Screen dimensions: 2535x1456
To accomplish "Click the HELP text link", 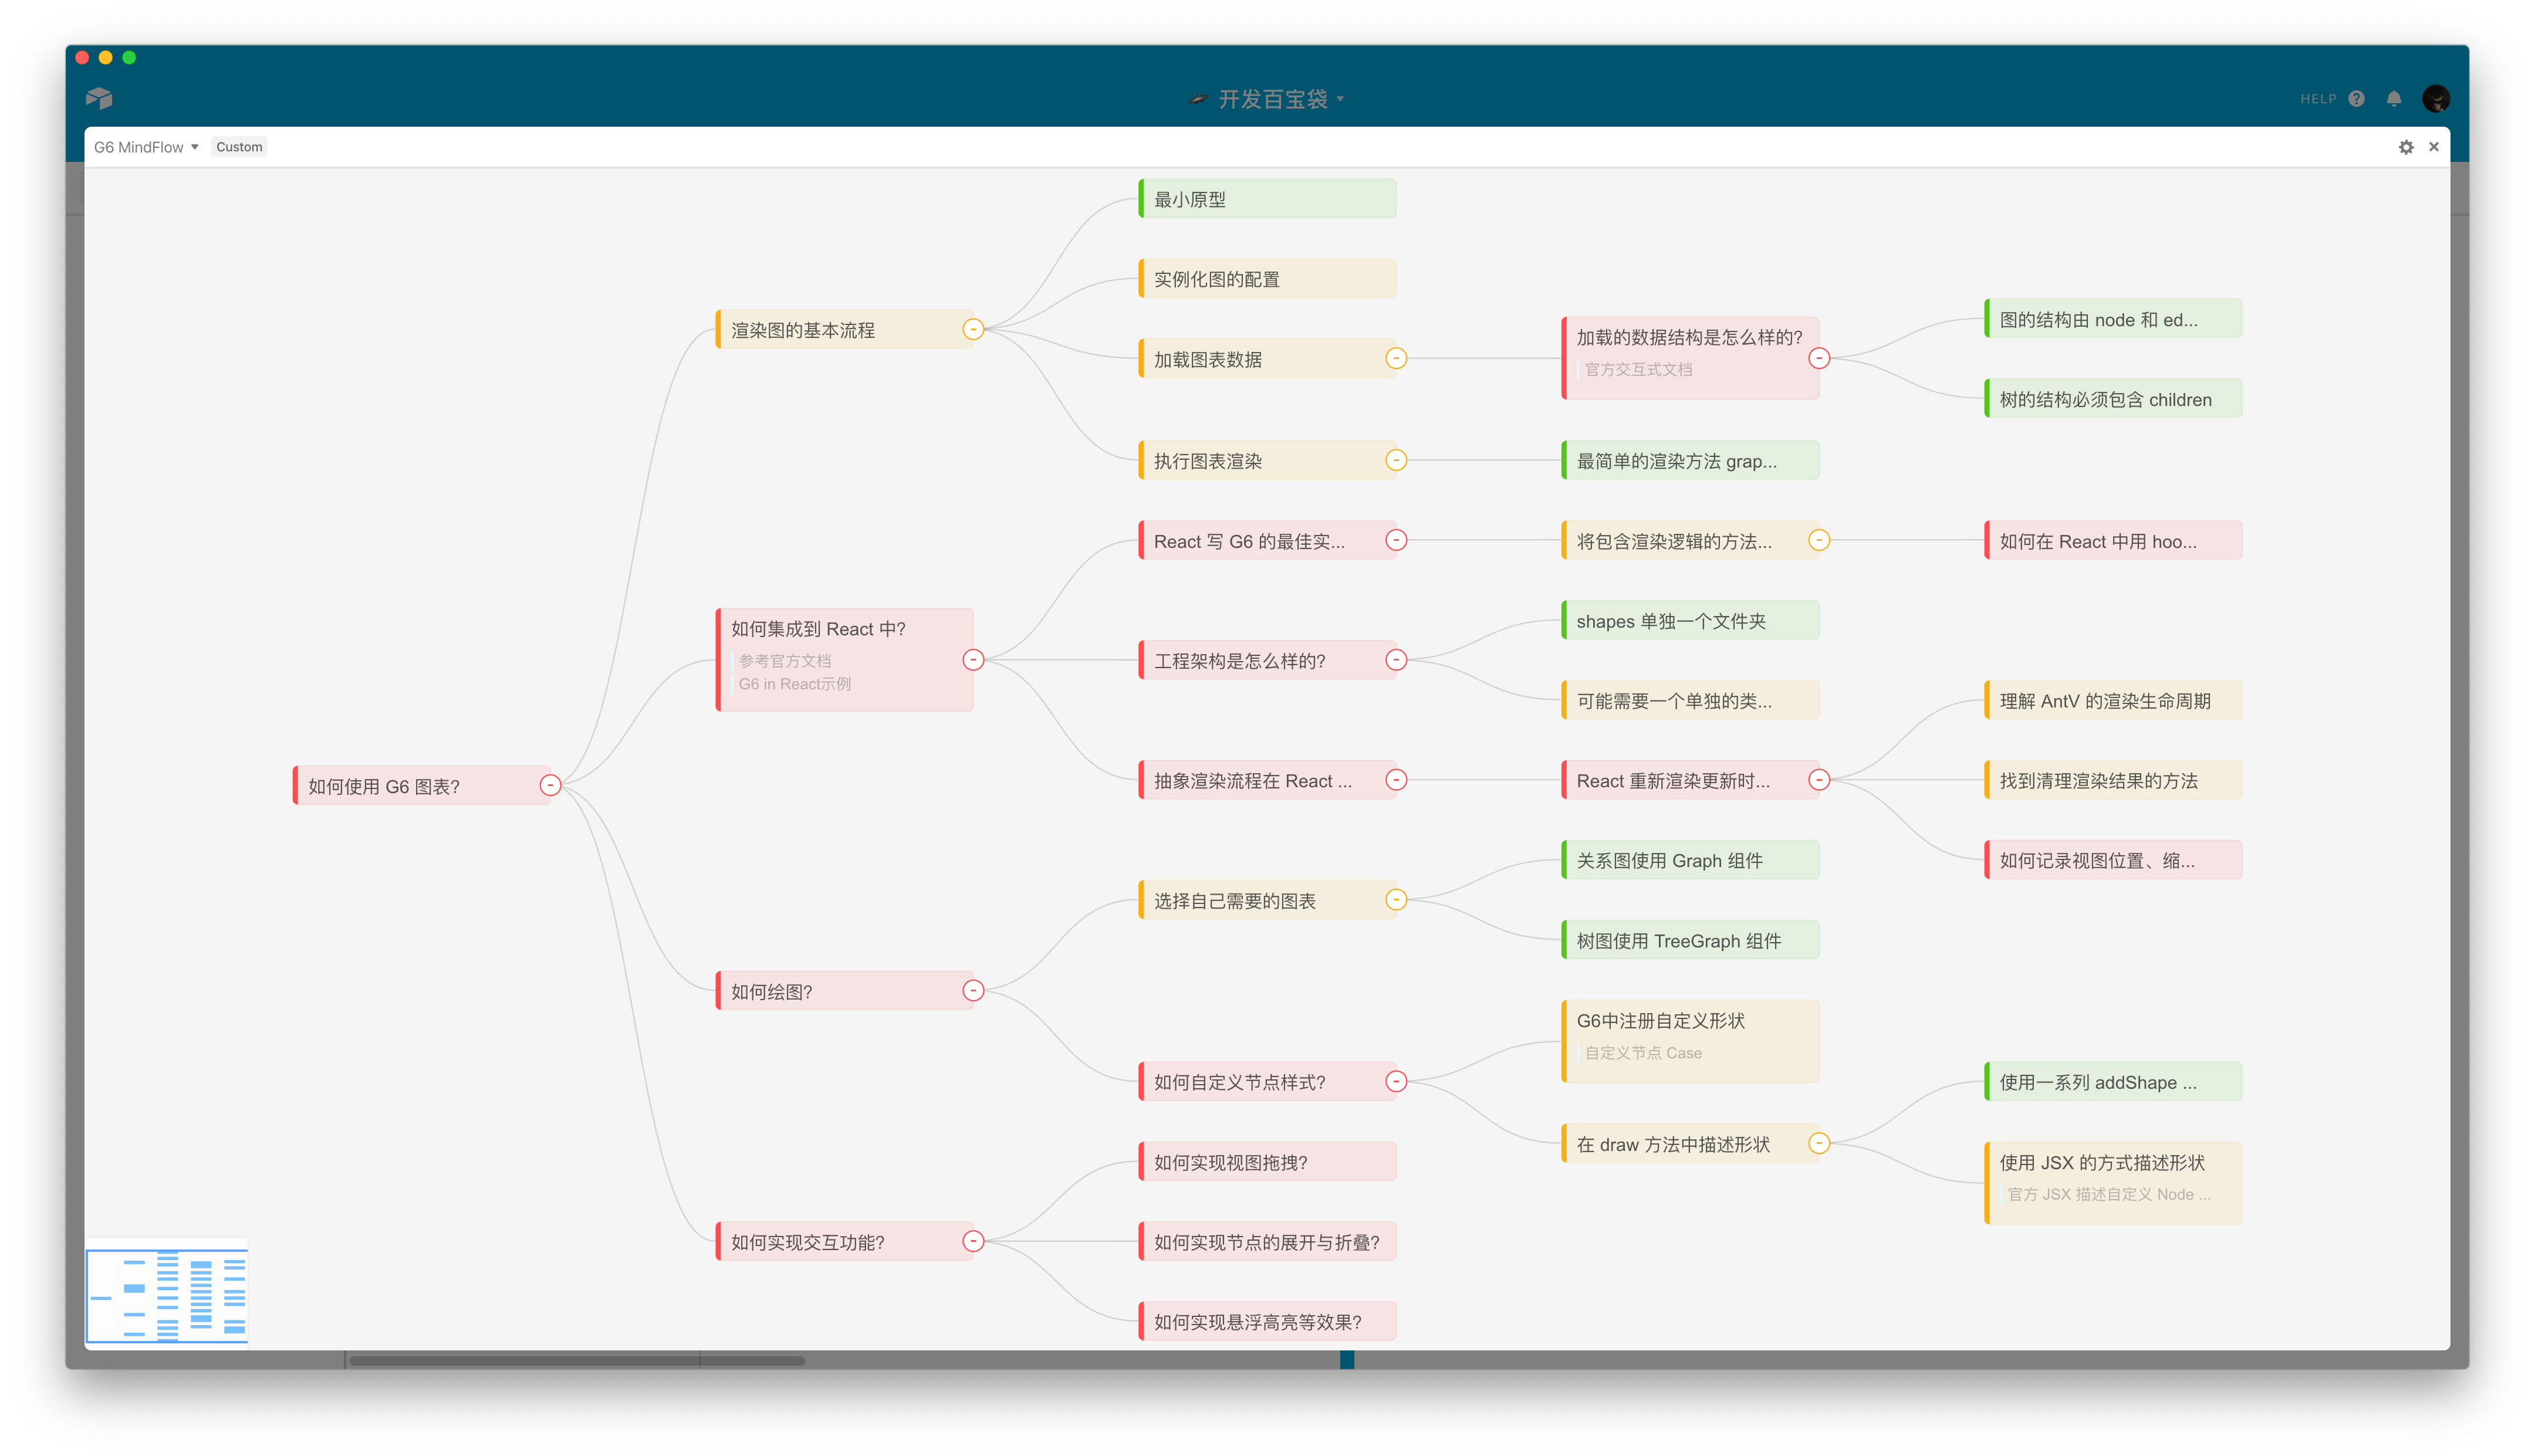I will pos(2317,99).
